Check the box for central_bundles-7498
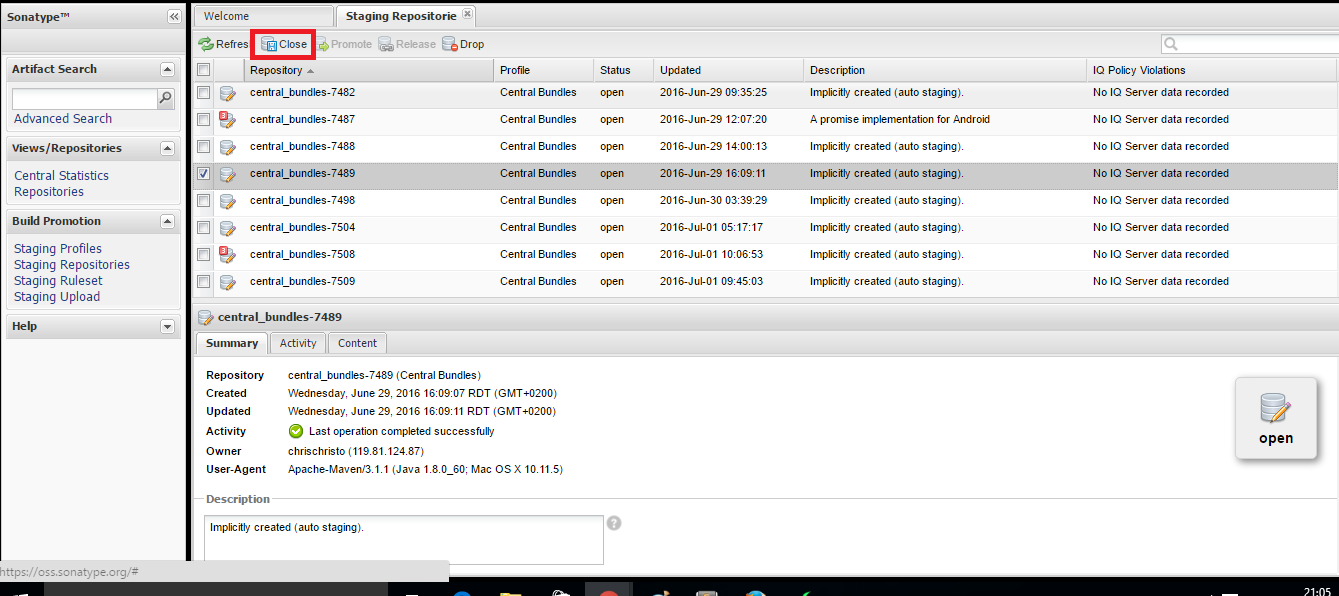 [x=204, y=200]
